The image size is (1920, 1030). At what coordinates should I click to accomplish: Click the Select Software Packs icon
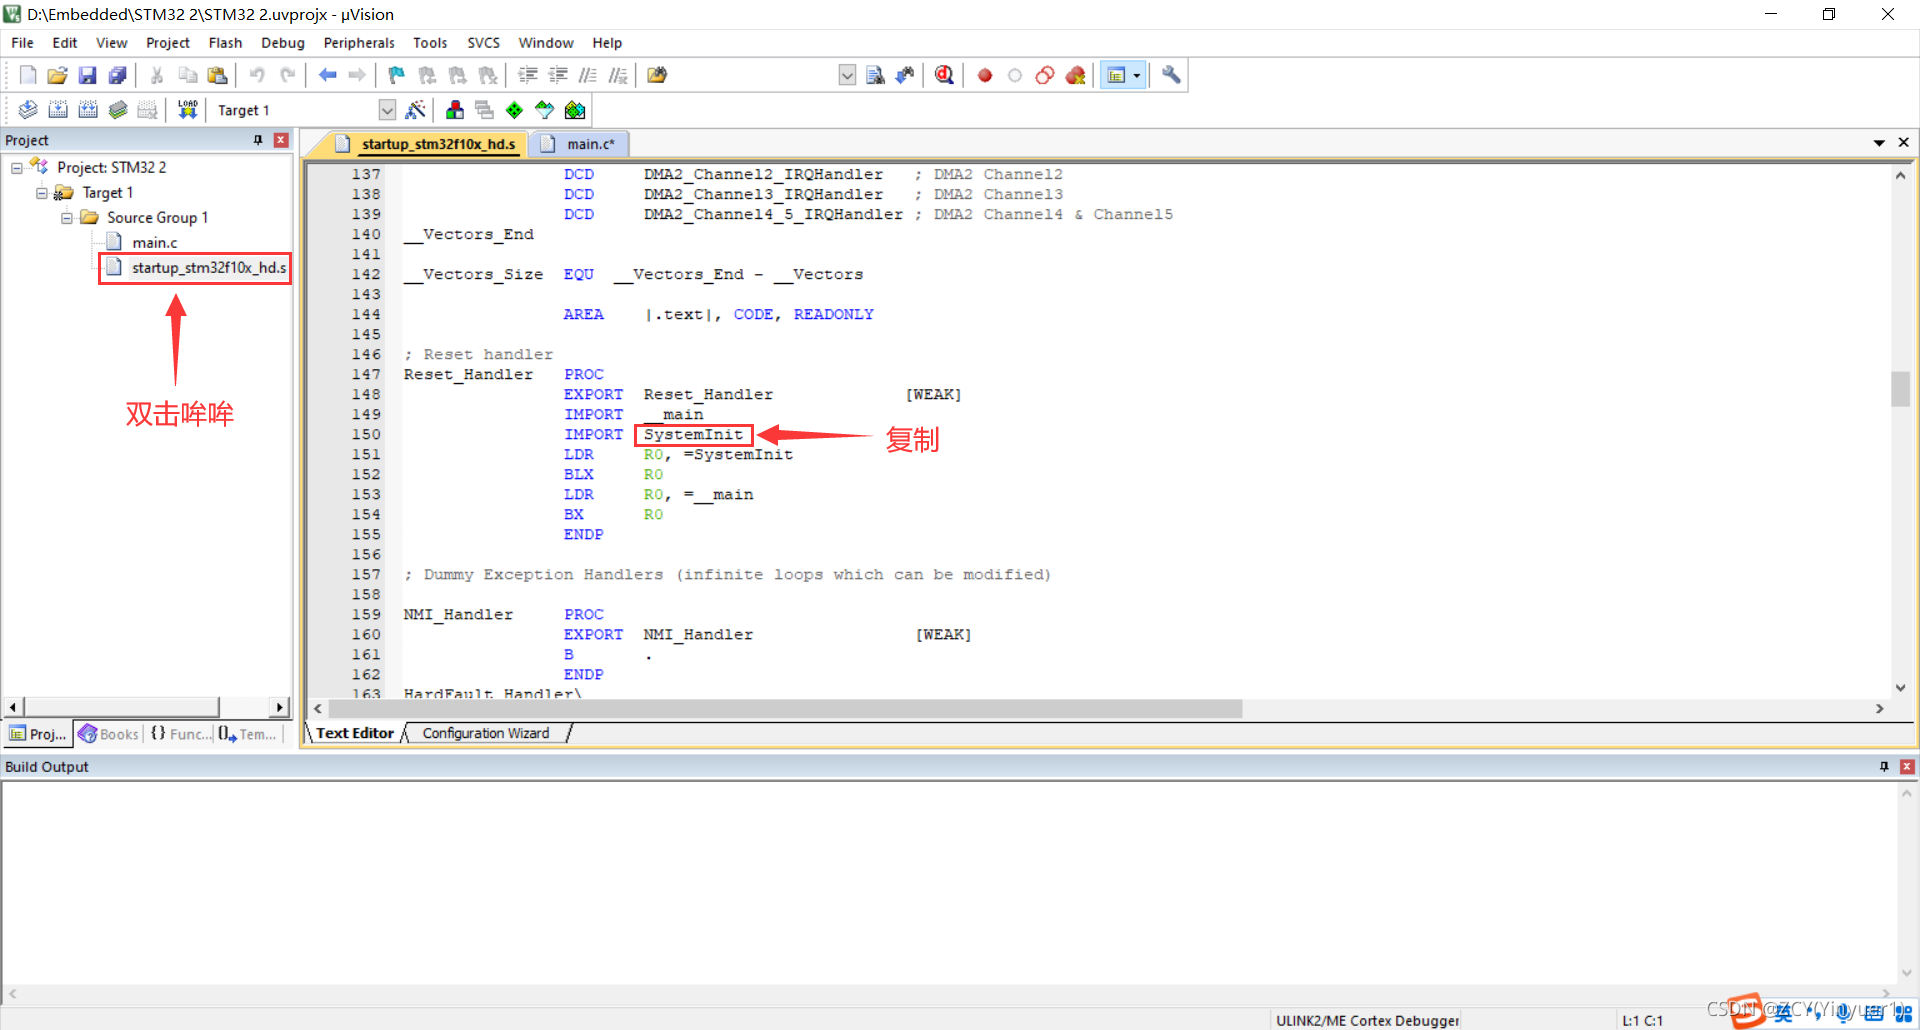(x=544, y=110)
